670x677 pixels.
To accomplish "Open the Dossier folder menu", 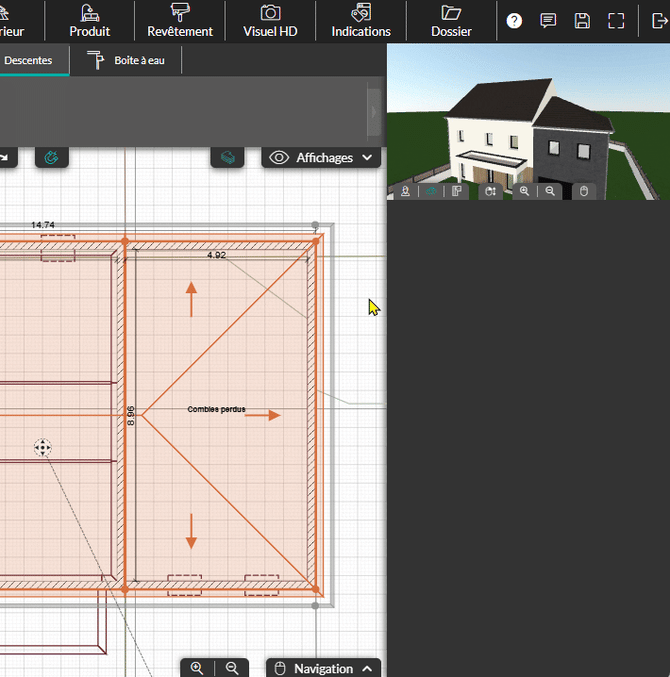I will 451,20.
